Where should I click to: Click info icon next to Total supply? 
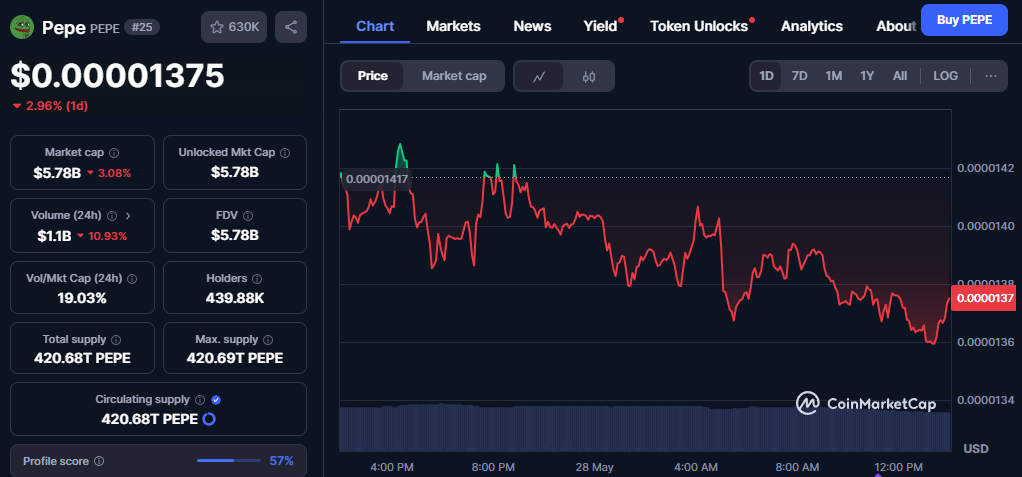pos(116,340)
